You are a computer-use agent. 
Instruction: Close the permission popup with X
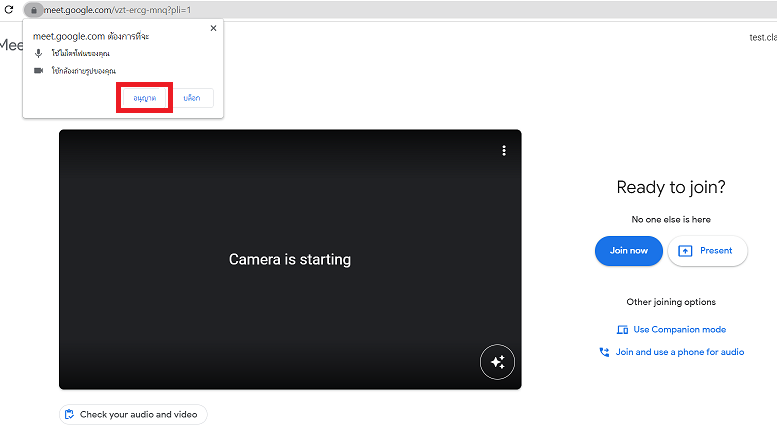[x=213, y=28]
